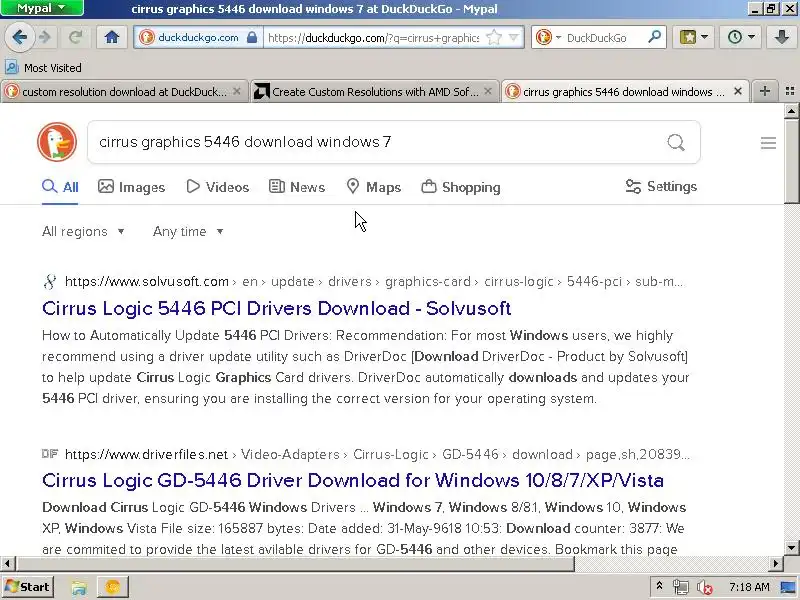Click the padlock site security icon
This screenshot has width=800, height=600.
tap(252, 38)
